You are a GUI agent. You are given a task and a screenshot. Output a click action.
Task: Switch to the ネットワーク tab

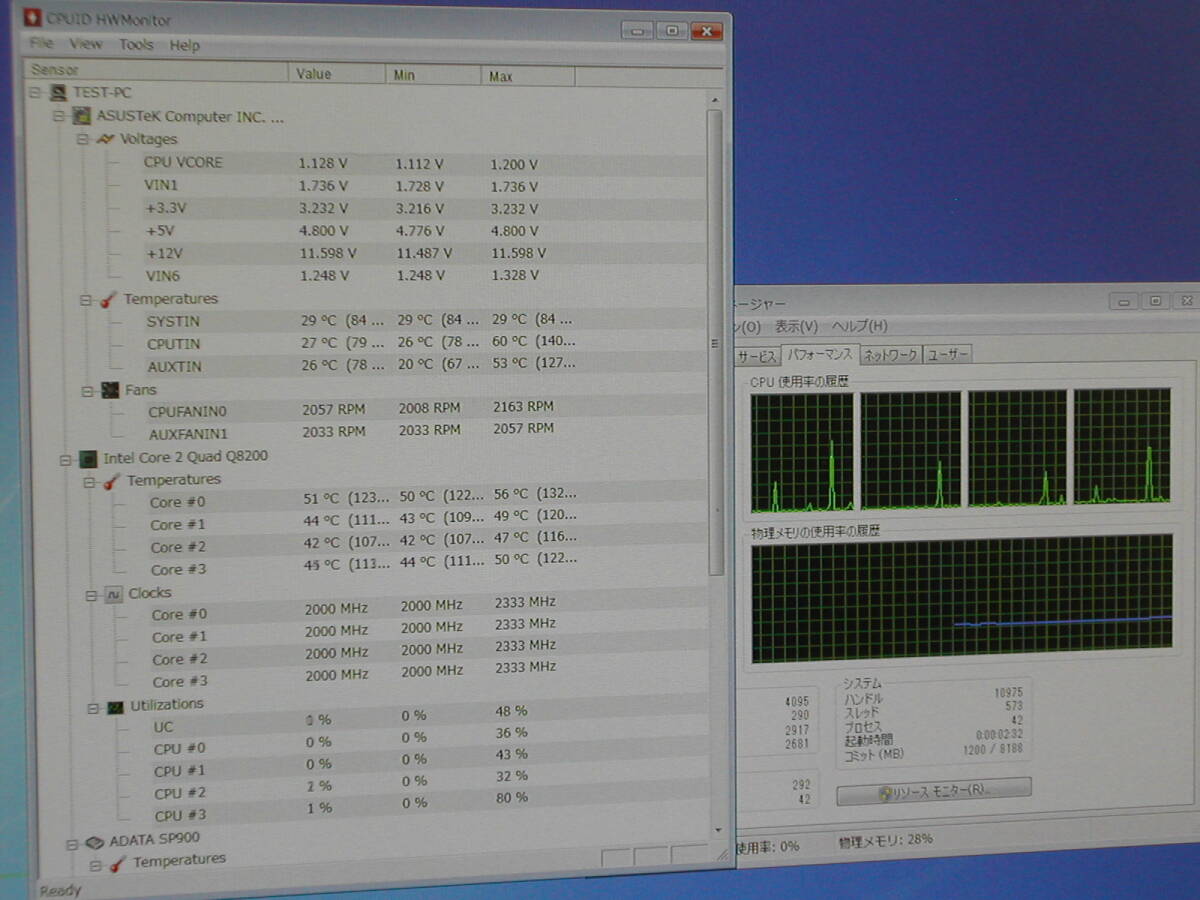(x=890, y=354)
